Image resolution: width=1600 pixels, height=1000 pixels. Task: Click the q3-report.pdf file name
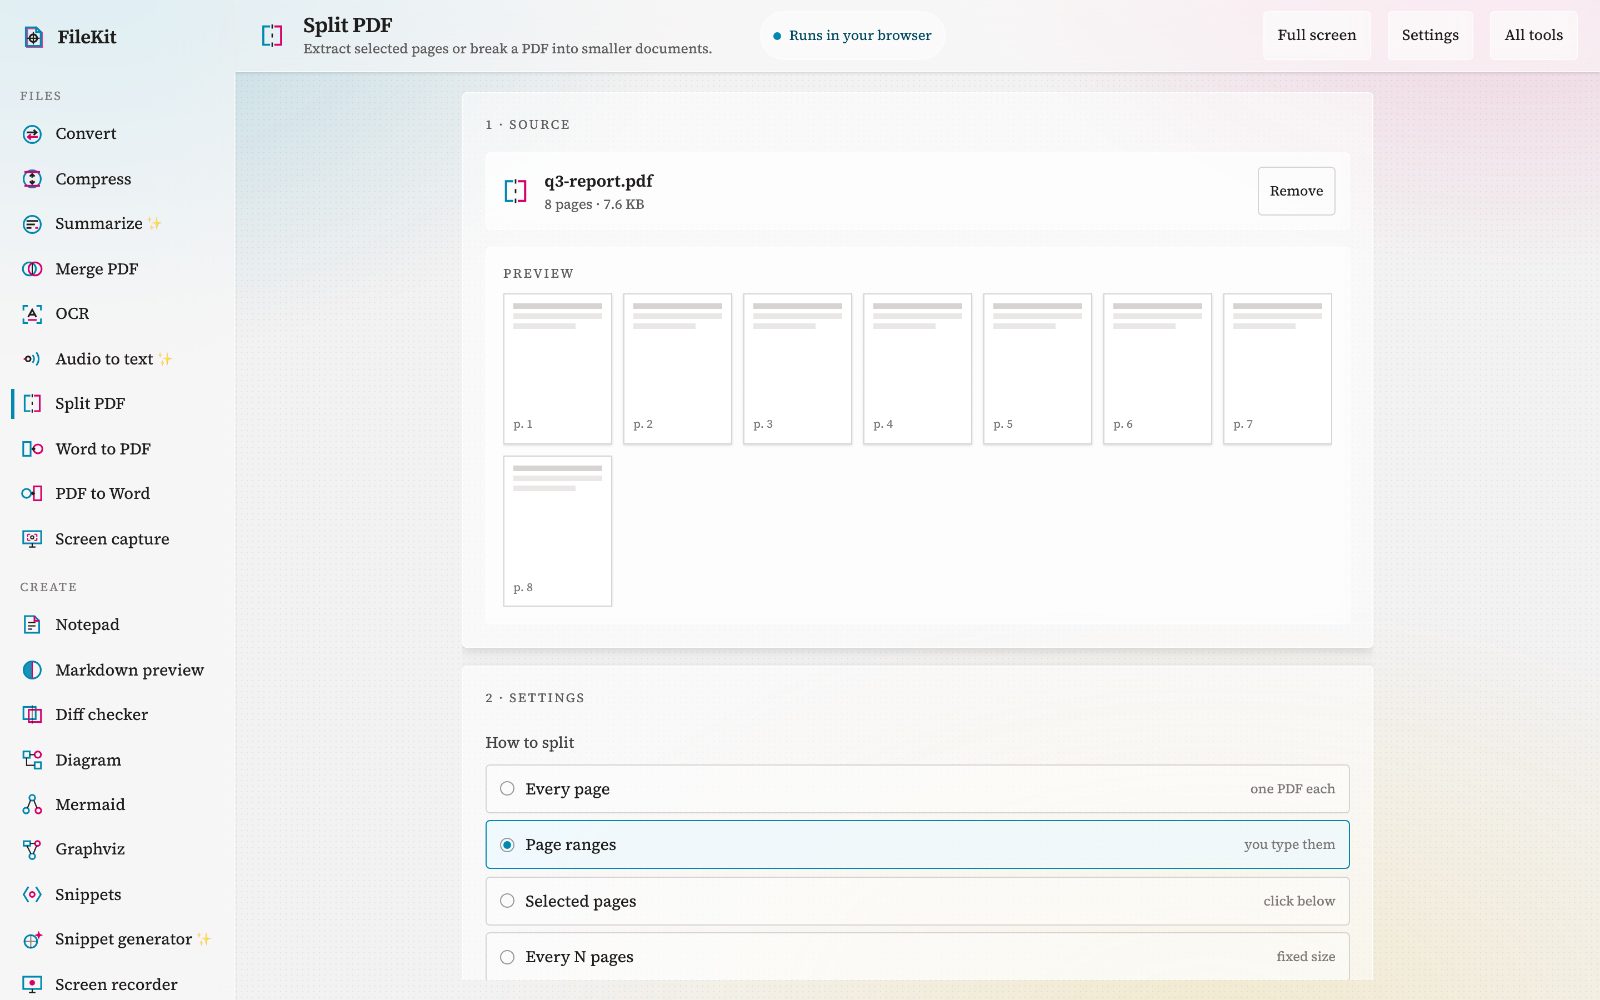coord(598,181)
